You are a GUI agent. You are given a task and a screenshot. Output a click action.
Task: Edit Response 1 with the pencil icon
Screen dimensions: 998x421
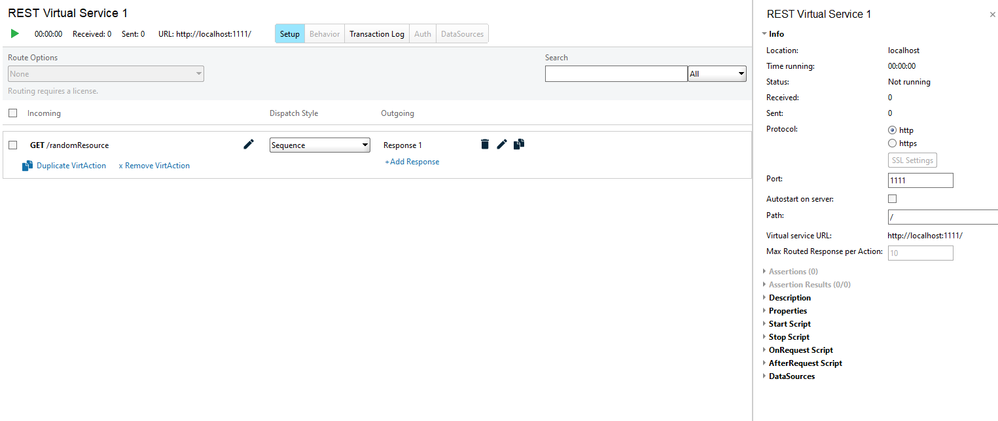(502, 144)
